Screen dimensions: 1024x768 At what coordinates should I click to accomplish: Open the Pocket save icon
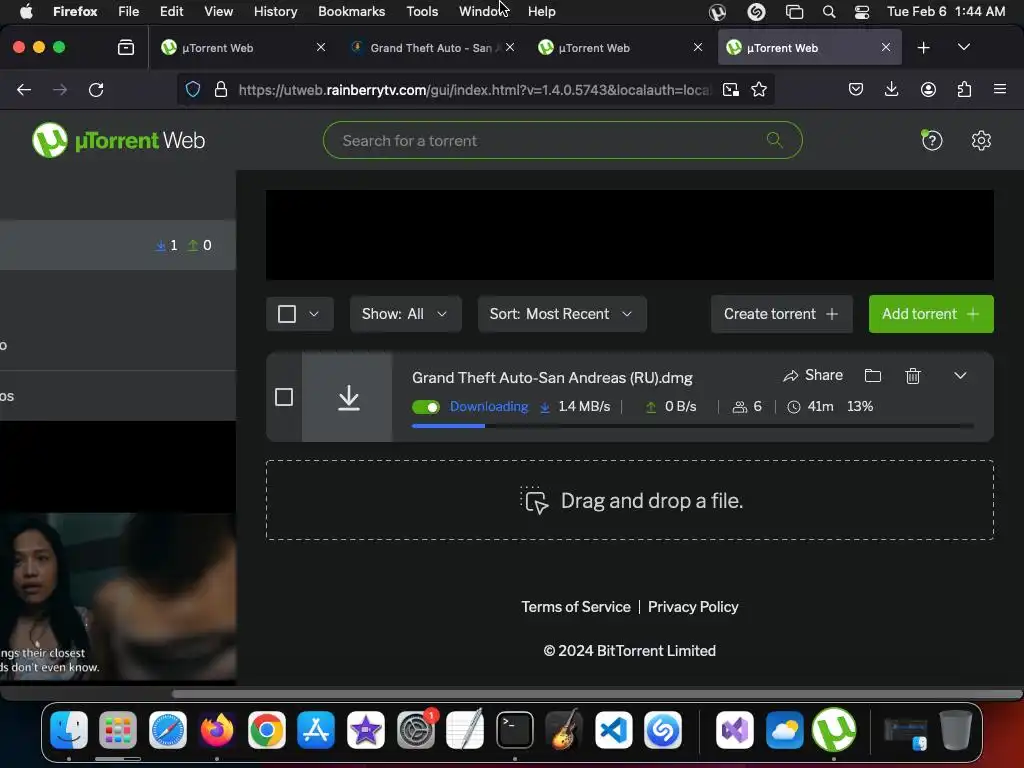[856, 89]
